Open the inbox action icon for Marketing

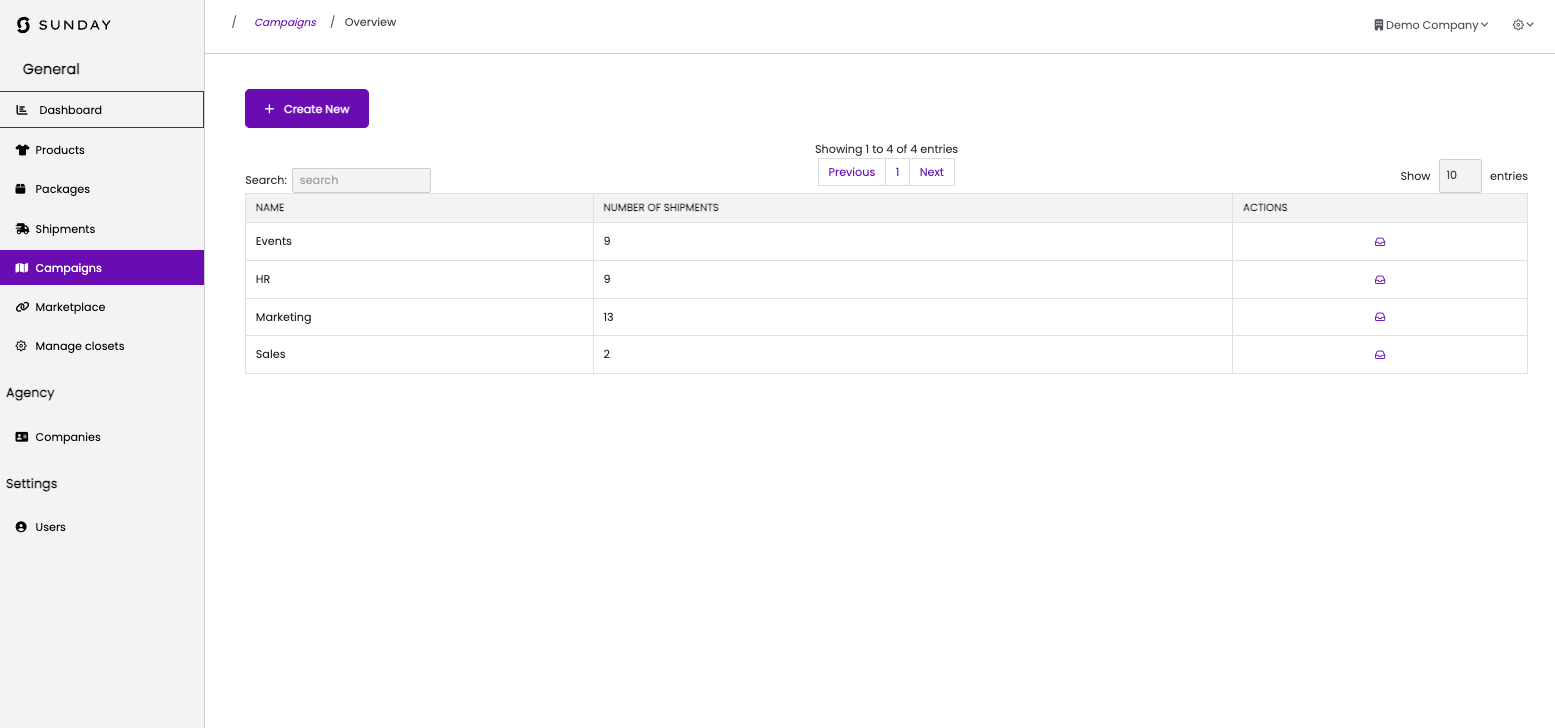click(x=1380, y=317)
